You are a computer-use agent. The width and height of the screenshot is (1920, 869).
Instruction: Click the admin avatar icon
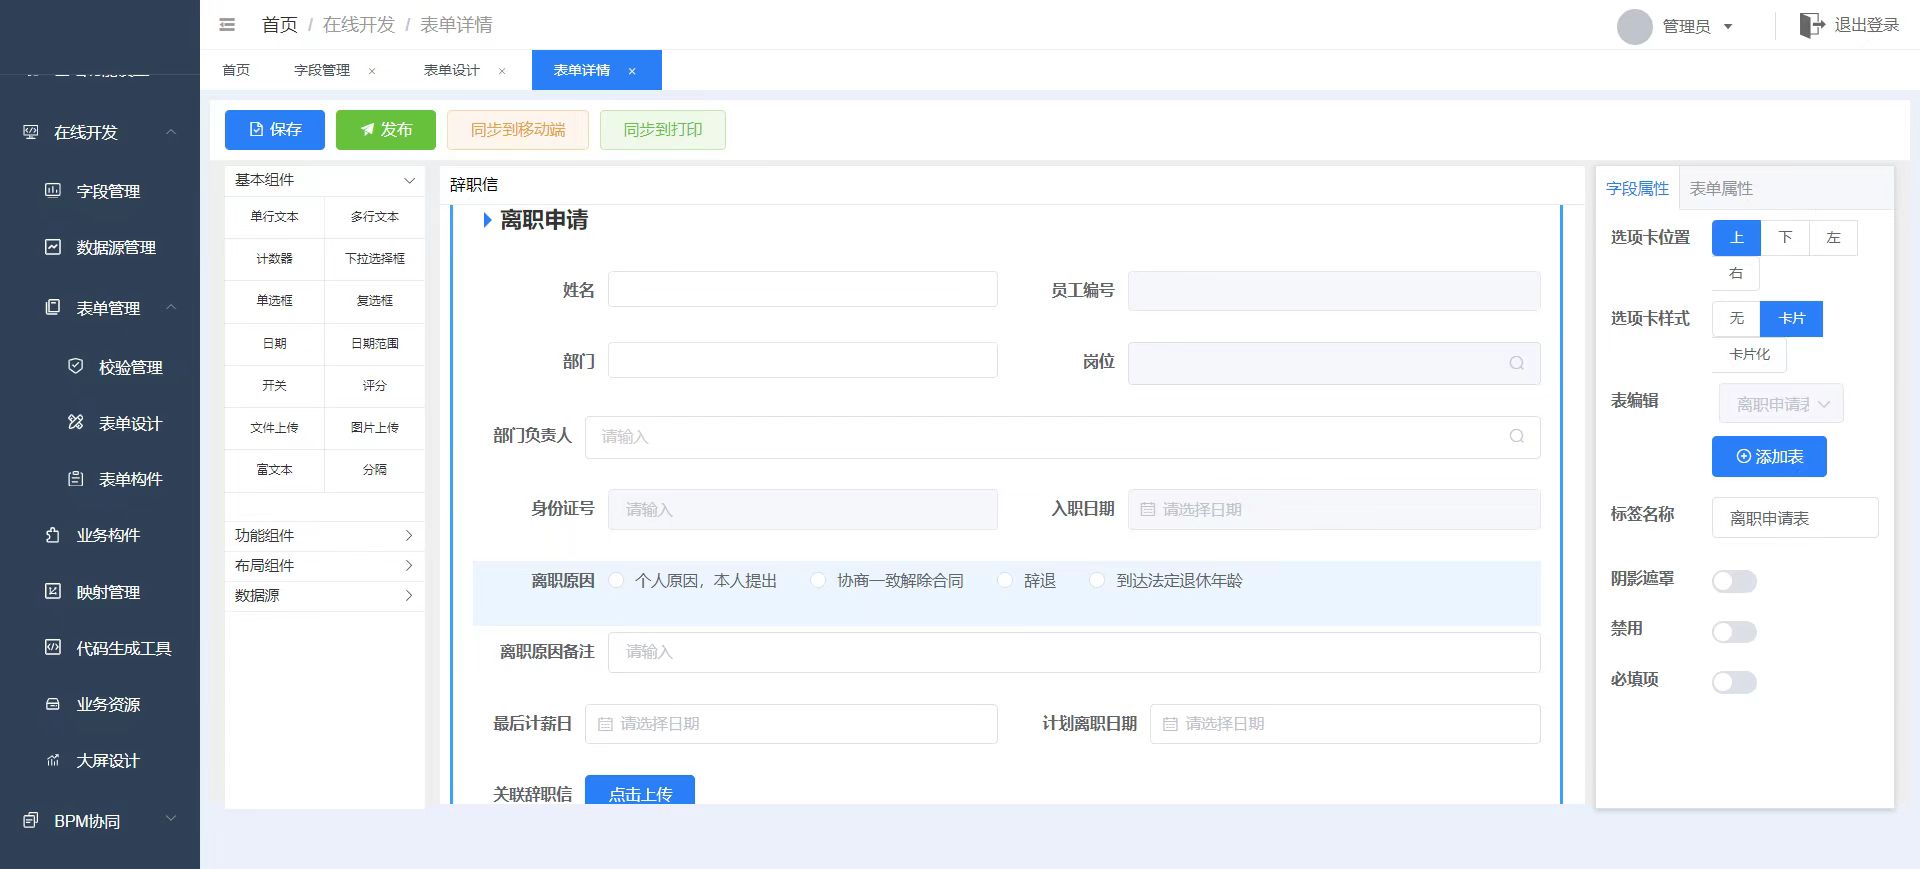[1634, 26]
